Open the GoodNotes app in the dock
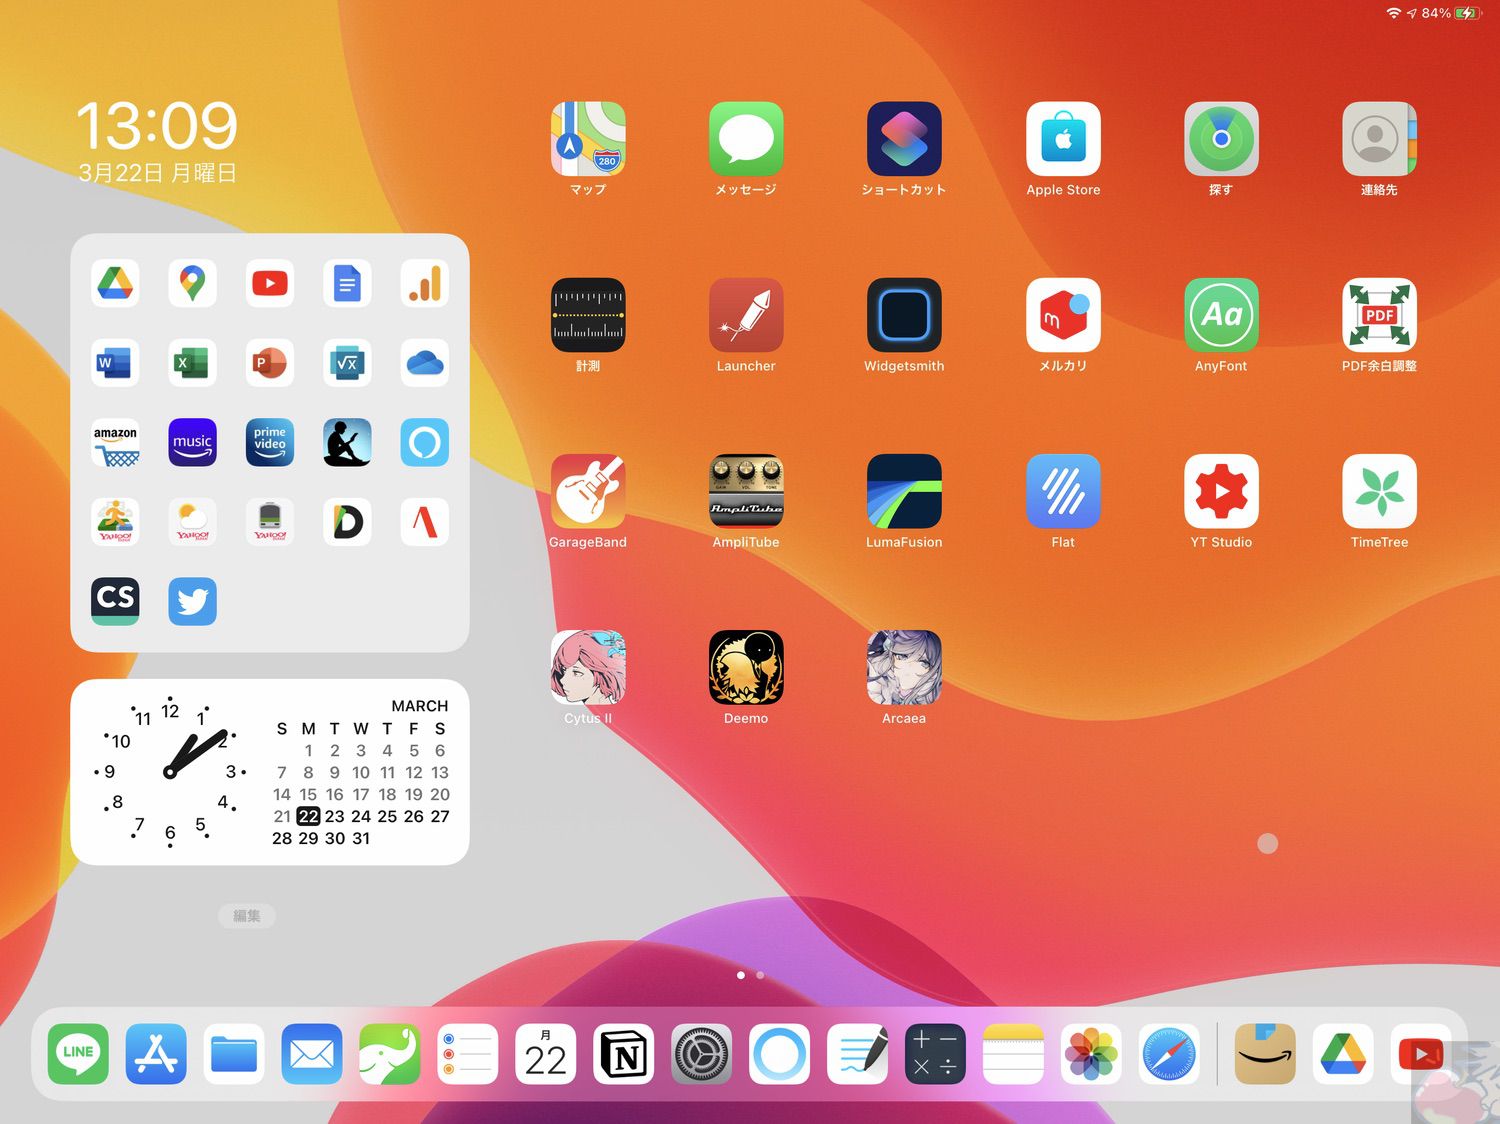The width and height of the screenshot is (1500, 1124). (858, 1054)
